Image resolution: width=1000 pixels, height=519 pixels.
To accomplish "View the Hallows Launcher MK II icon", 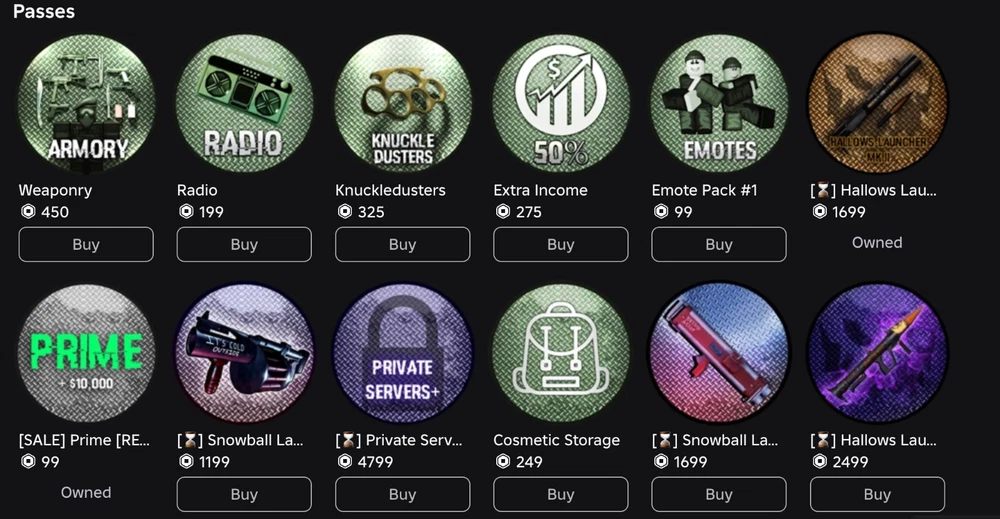I will click(x=877, y=103).
